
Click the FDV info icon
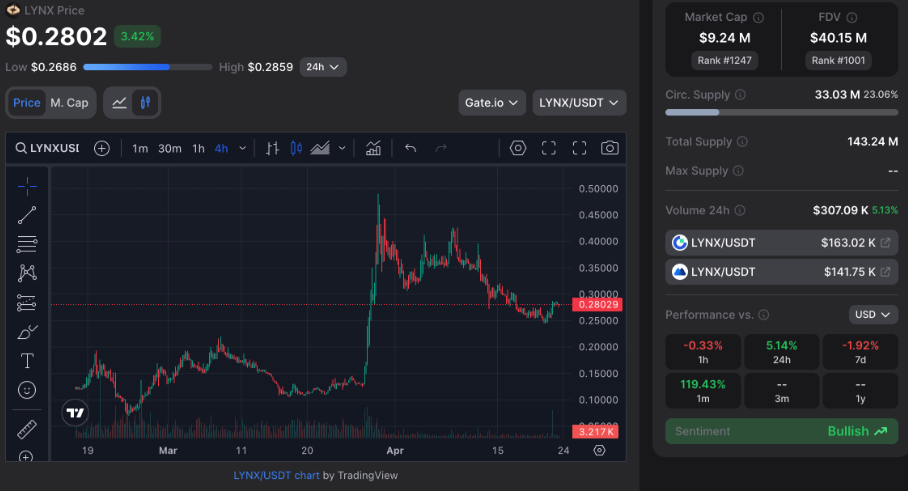pos(852,18)
